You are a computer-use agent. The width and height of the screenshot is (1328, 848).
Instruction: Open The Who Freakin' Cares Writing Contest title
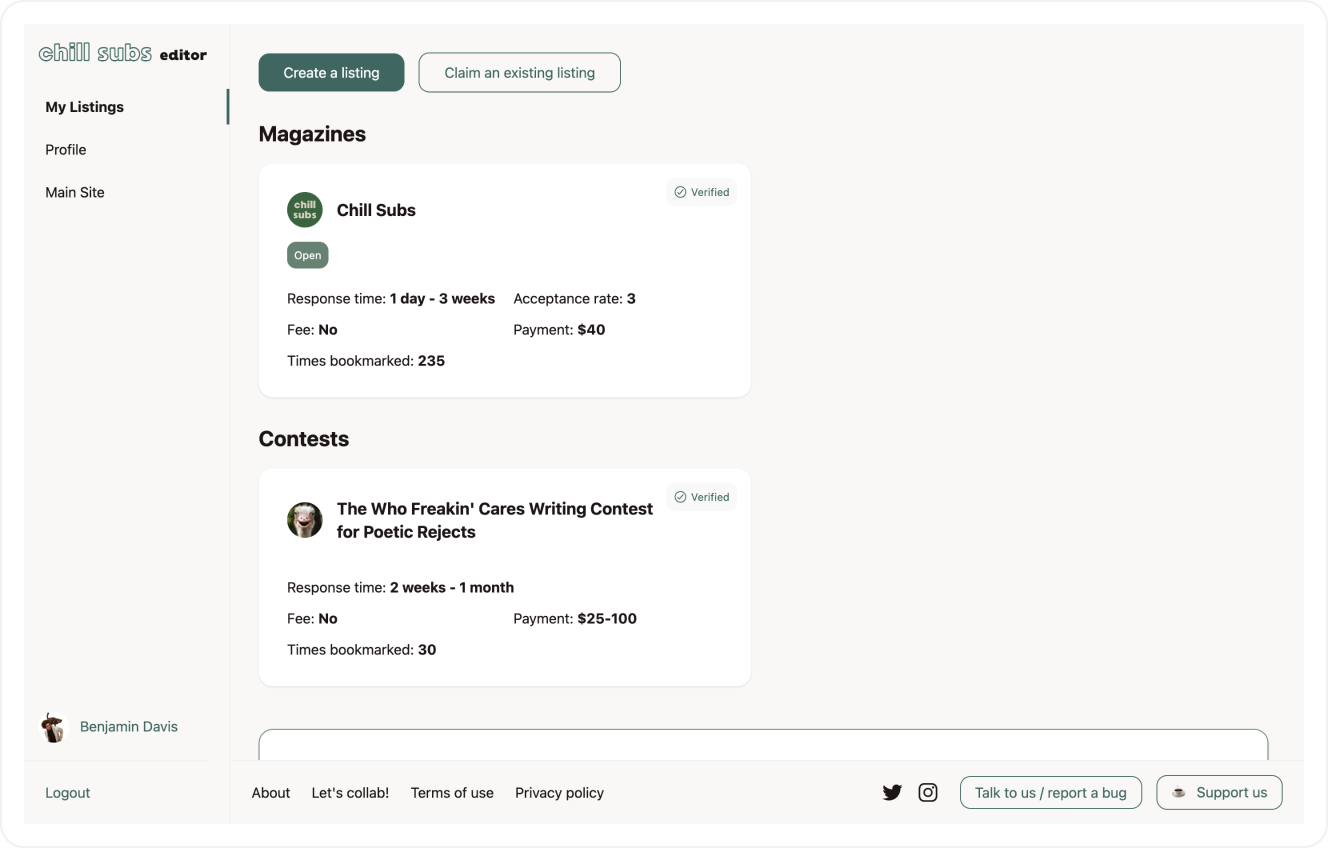(x=495, y=520)
